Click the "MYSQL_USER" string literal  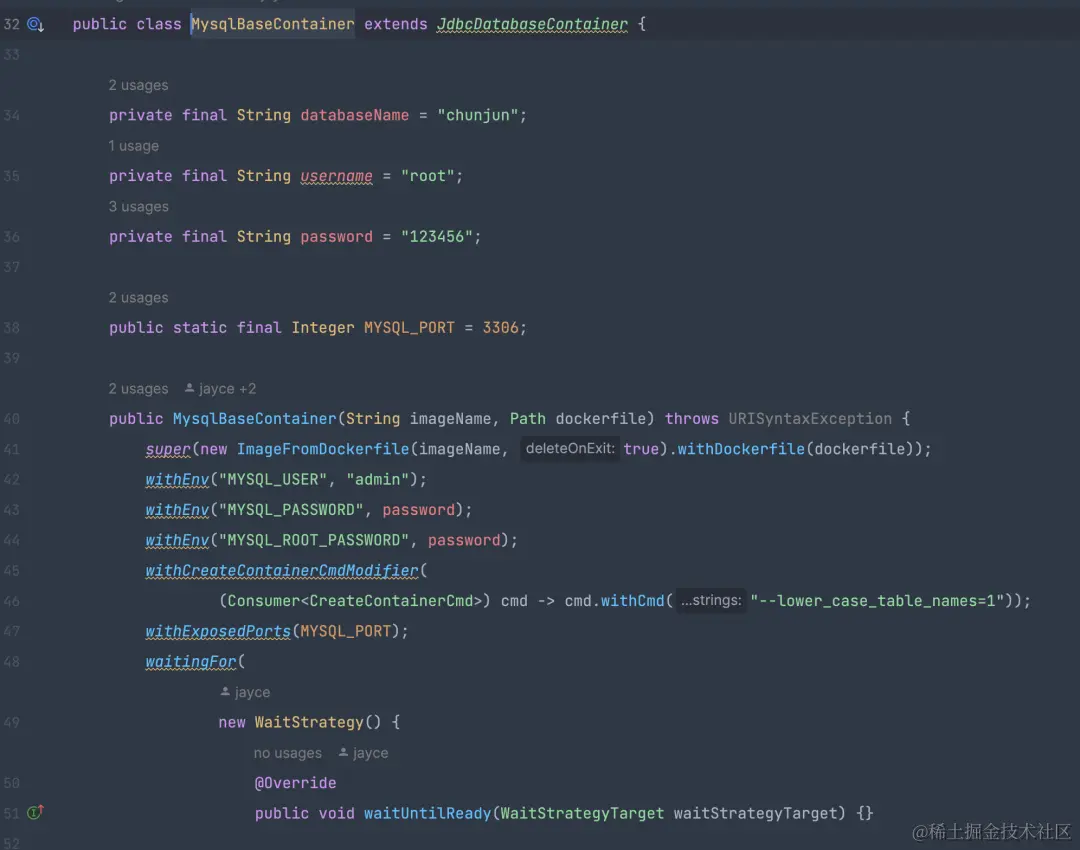pyautogui.click(x=273, y=479)
